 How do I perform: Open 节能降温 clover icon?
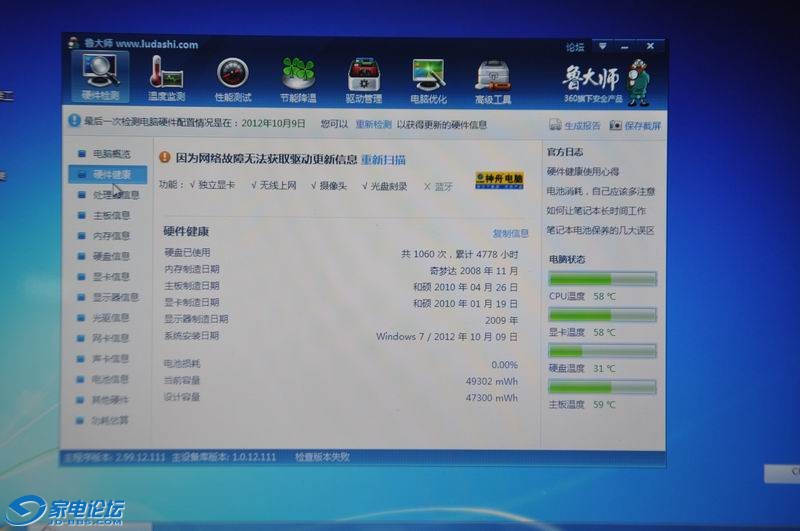click(297, 78)
